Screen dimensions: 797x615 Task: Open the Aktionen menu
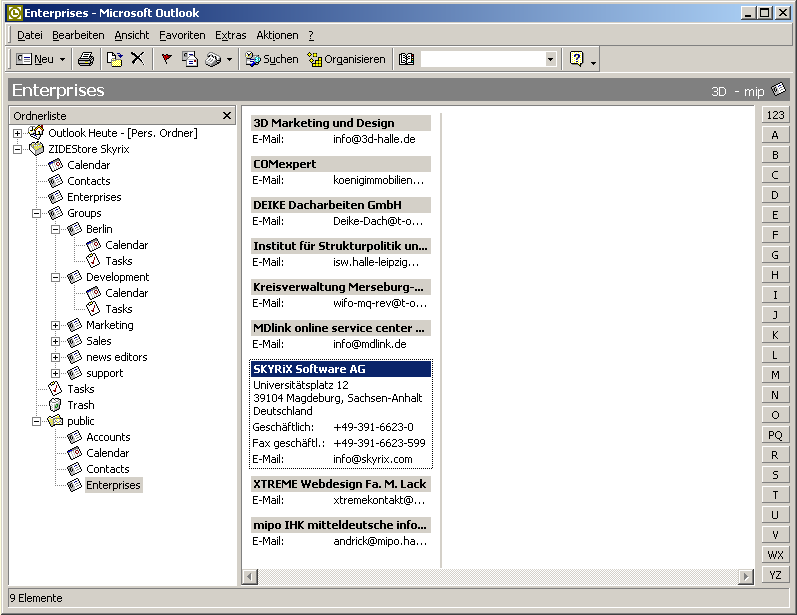coord(277,35)
